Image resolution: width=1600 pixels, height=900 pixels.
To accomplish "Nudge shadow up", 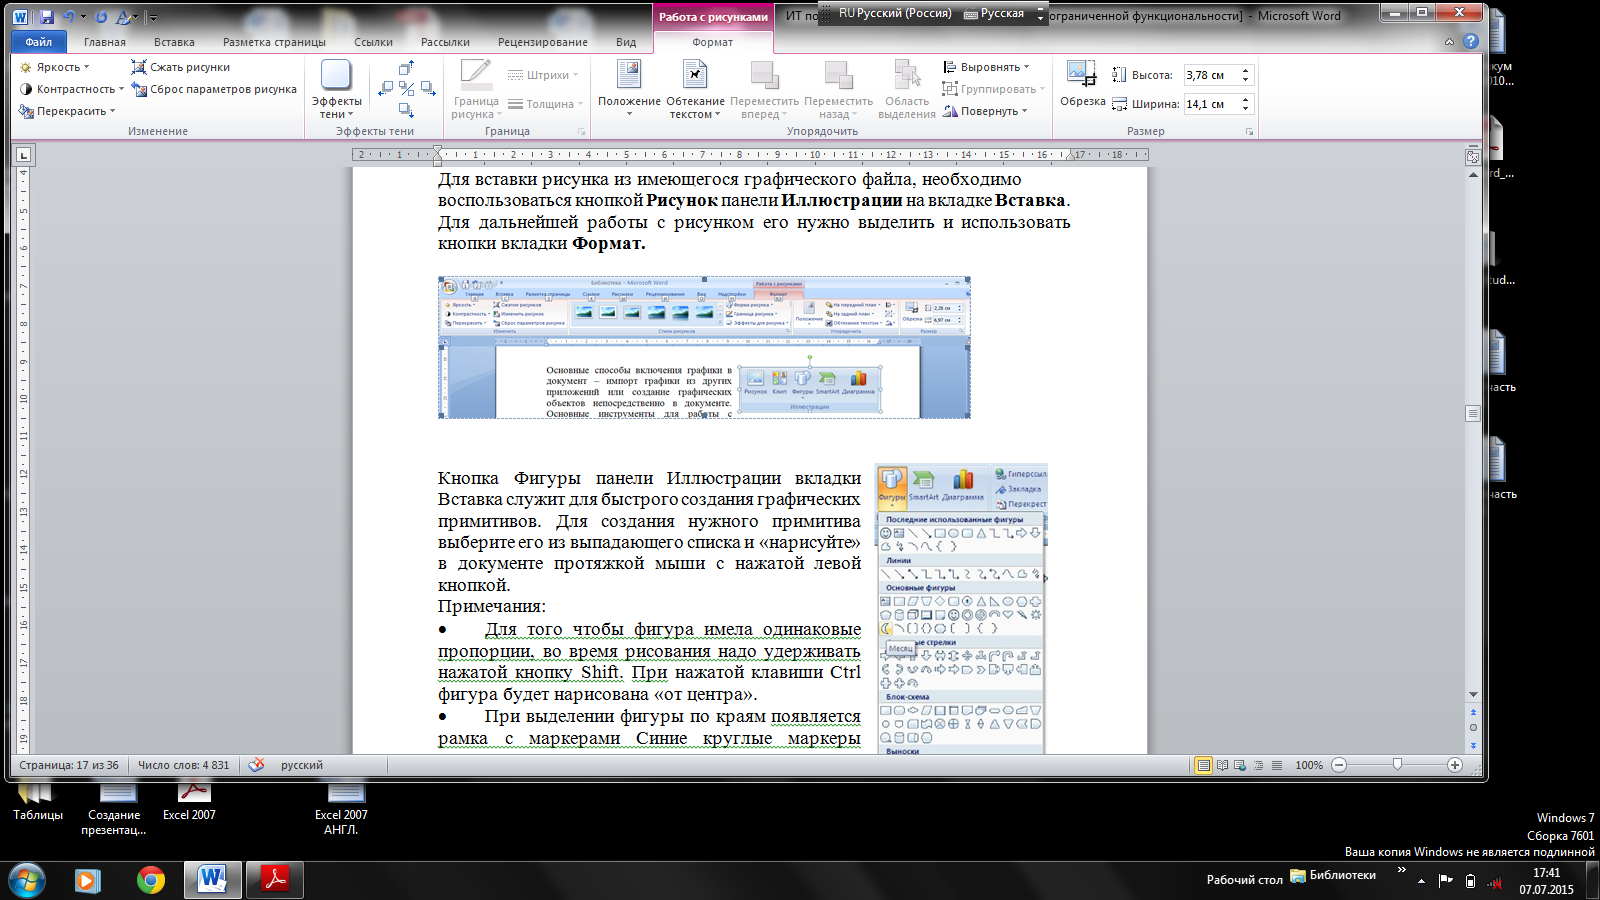I will coord(406,68).
